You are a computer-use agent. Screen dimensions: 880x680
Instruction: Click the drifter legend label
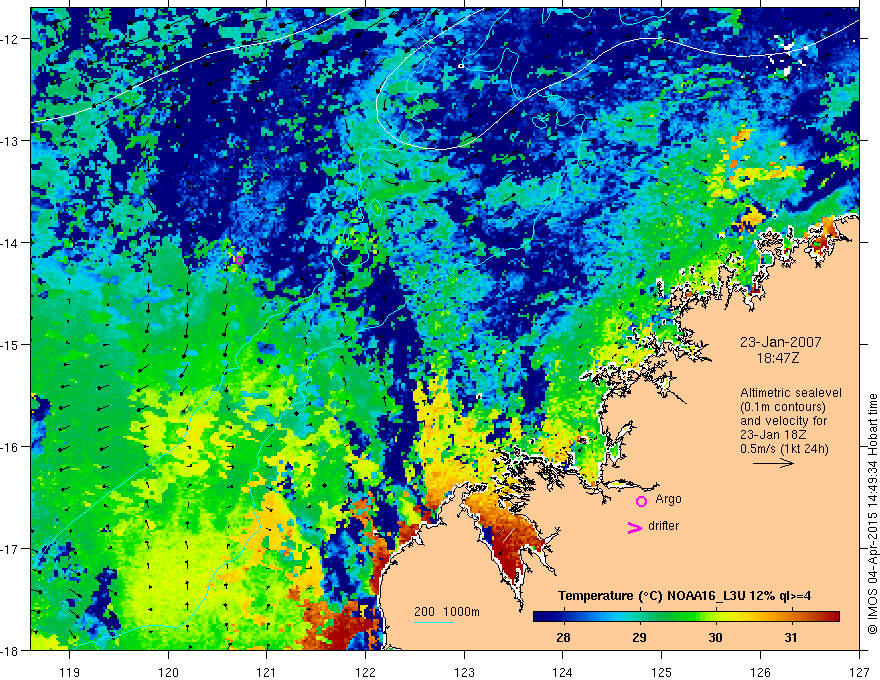click(663, 526)
